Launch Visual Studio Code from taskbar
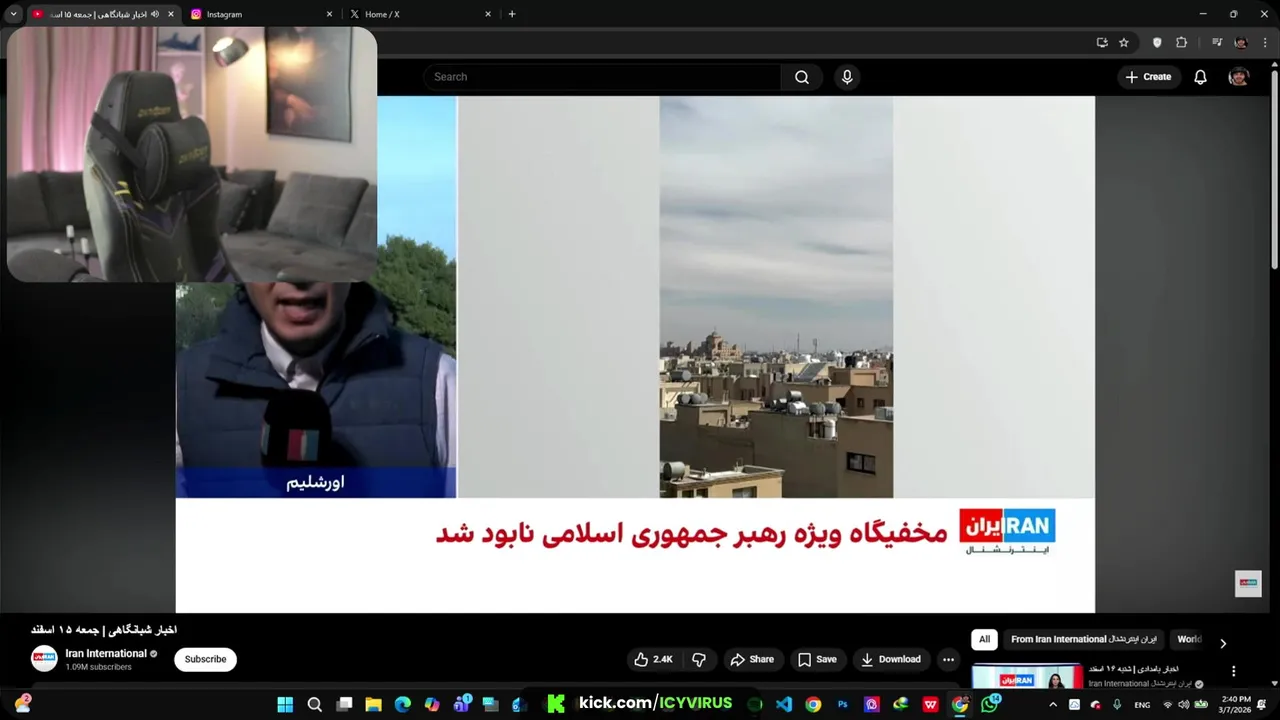This screenshot has height=720, width=1280. [784, 704]
